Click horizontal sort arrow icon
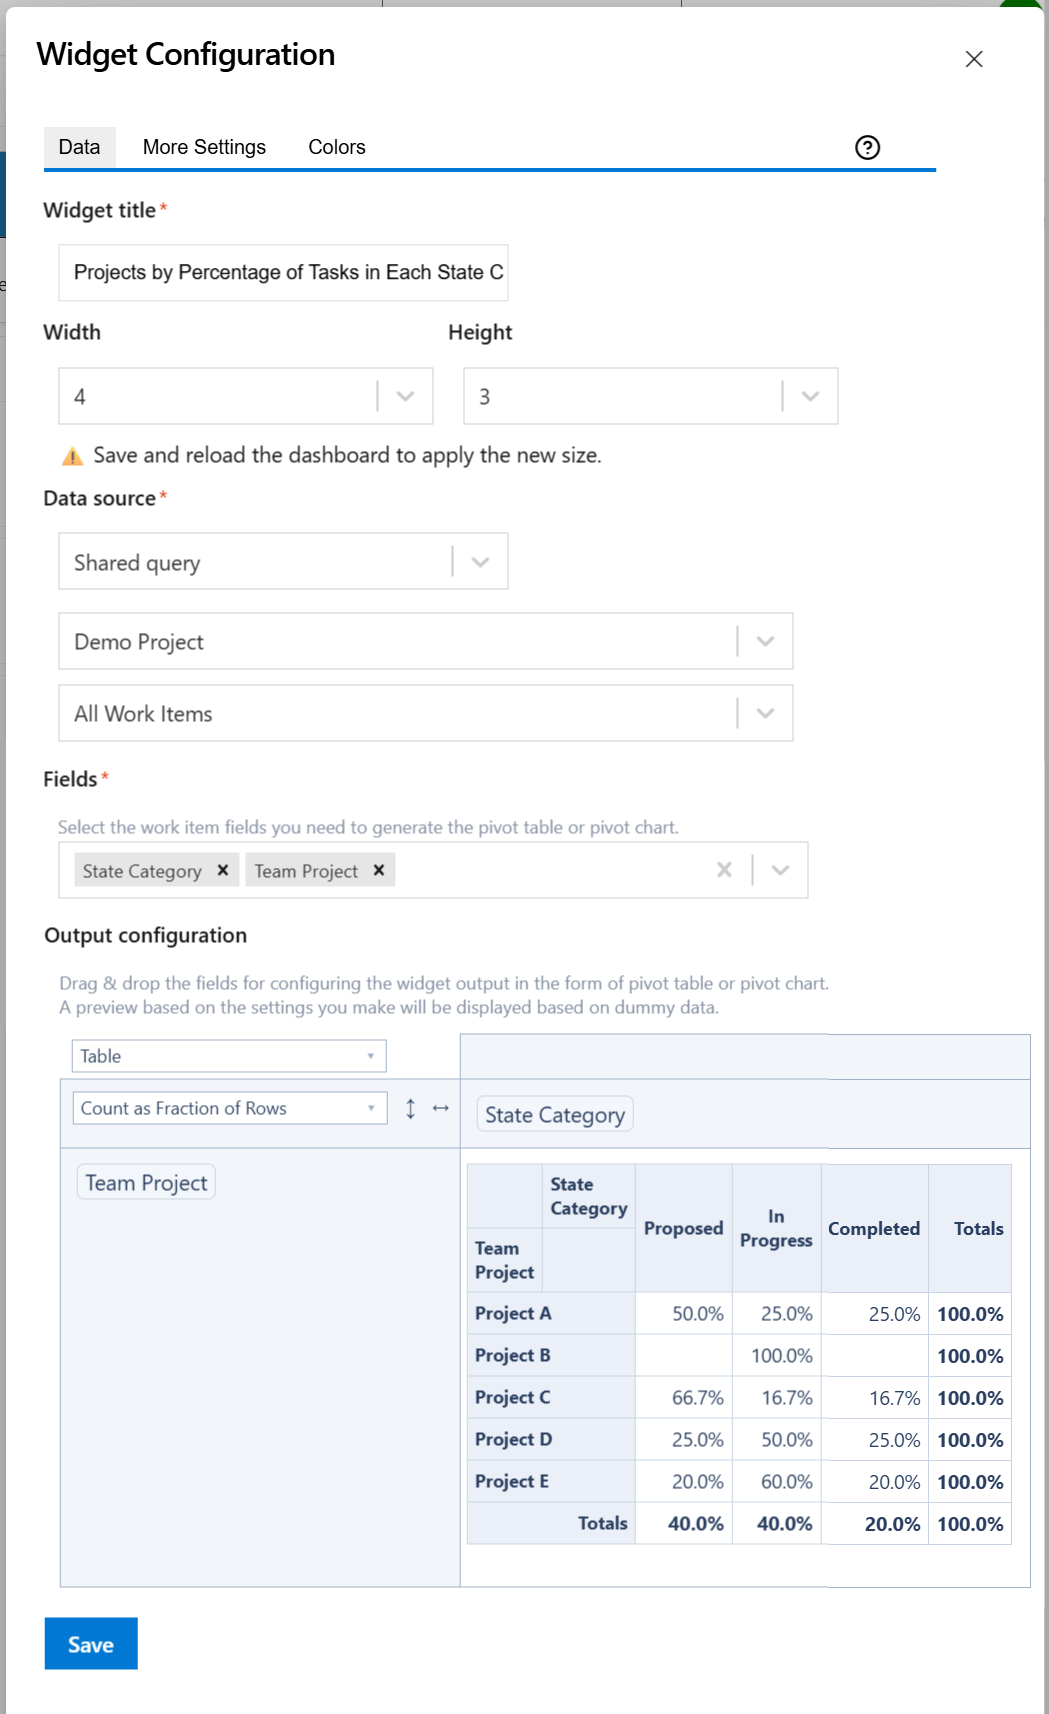Viewport: 1049px width, 1714px height. 440,1108
